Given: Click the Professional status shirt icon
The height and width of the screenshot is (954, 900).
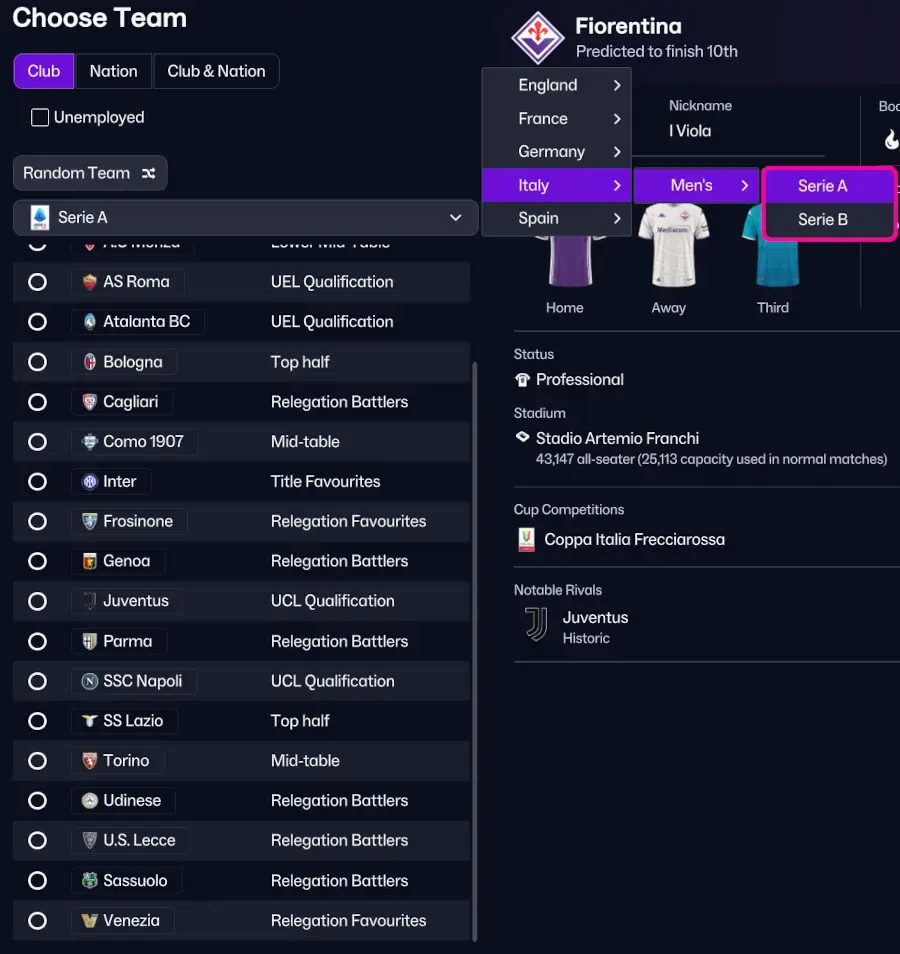Looking at the screenshot, I should [522, 380].
